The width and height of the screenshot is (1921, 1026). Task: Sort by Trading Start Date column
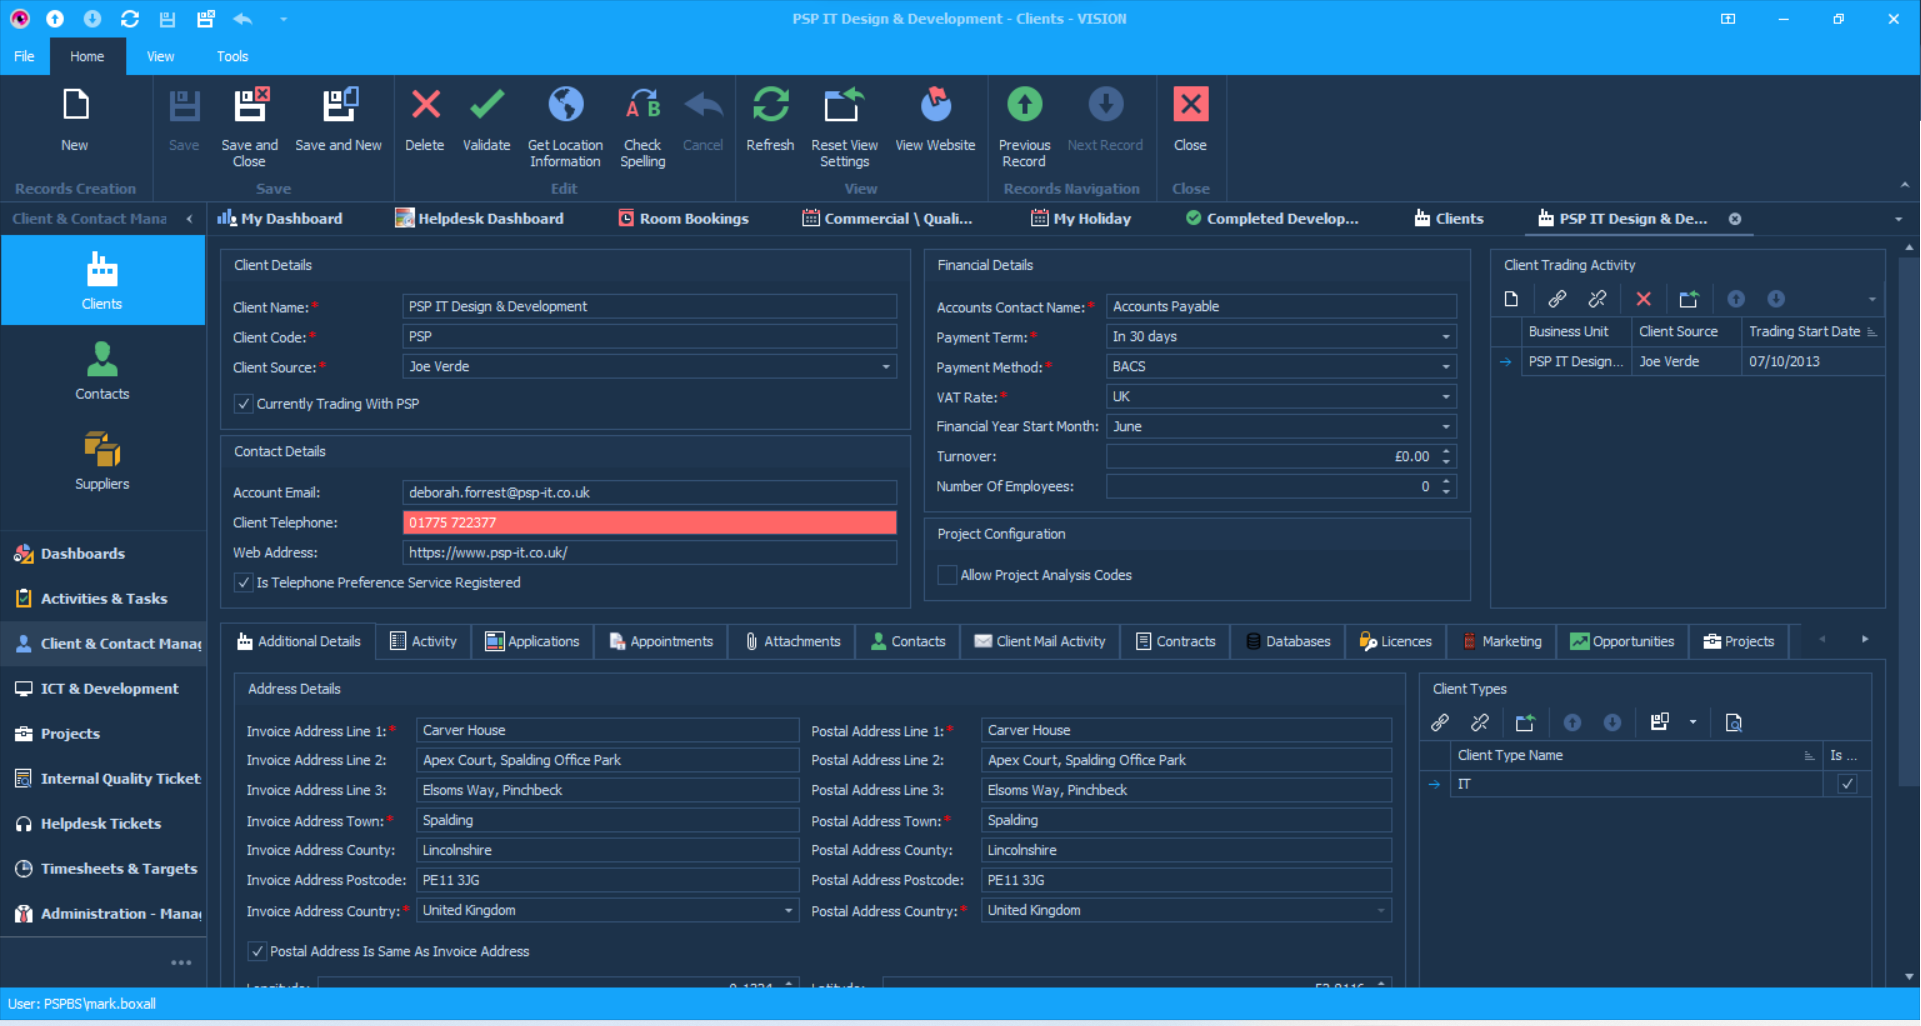[1811, 331]
